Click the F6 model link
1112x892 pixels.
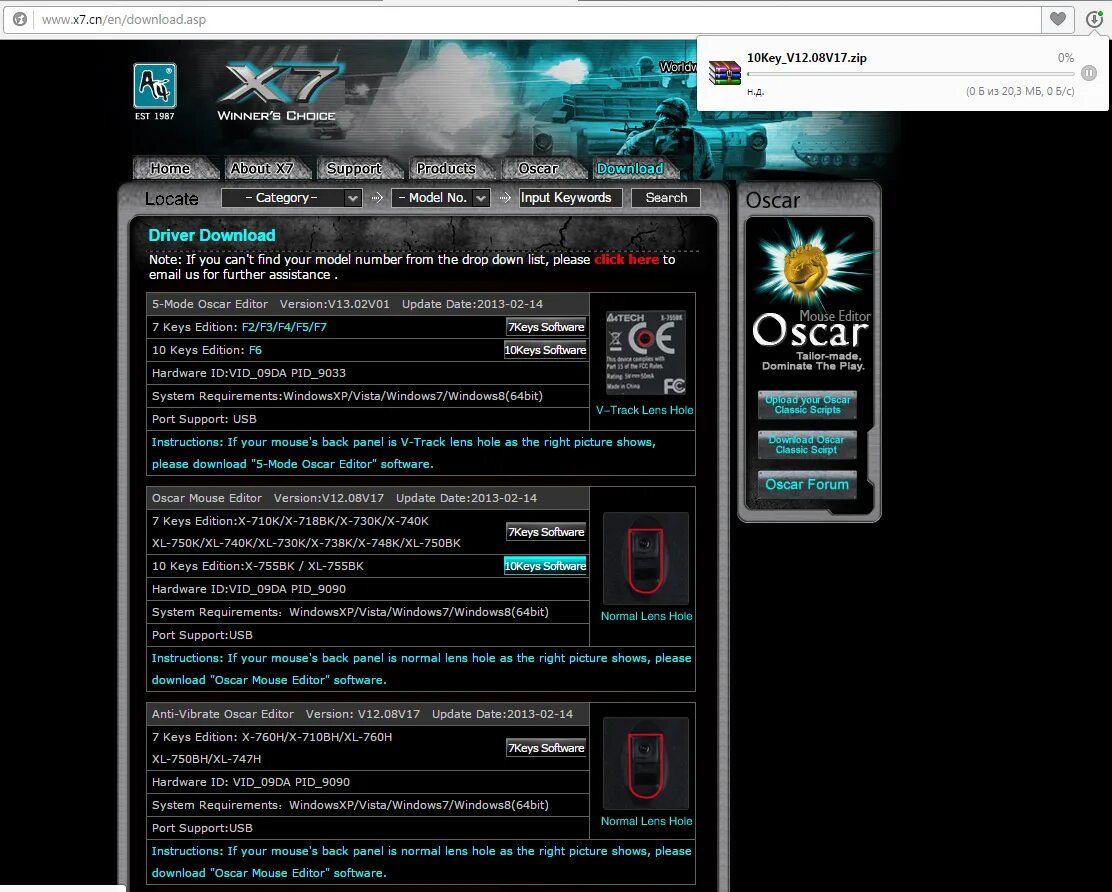(x=255, y=350)
